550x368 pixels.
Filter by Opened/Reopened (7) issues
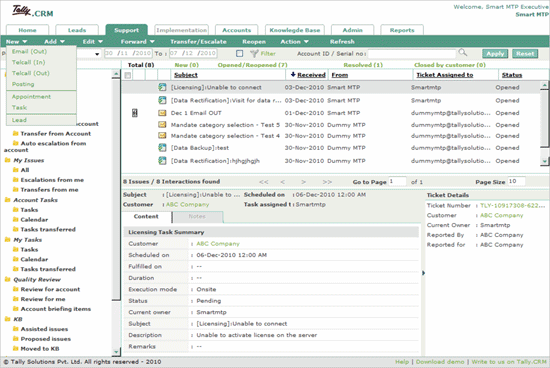pos(252,65)
